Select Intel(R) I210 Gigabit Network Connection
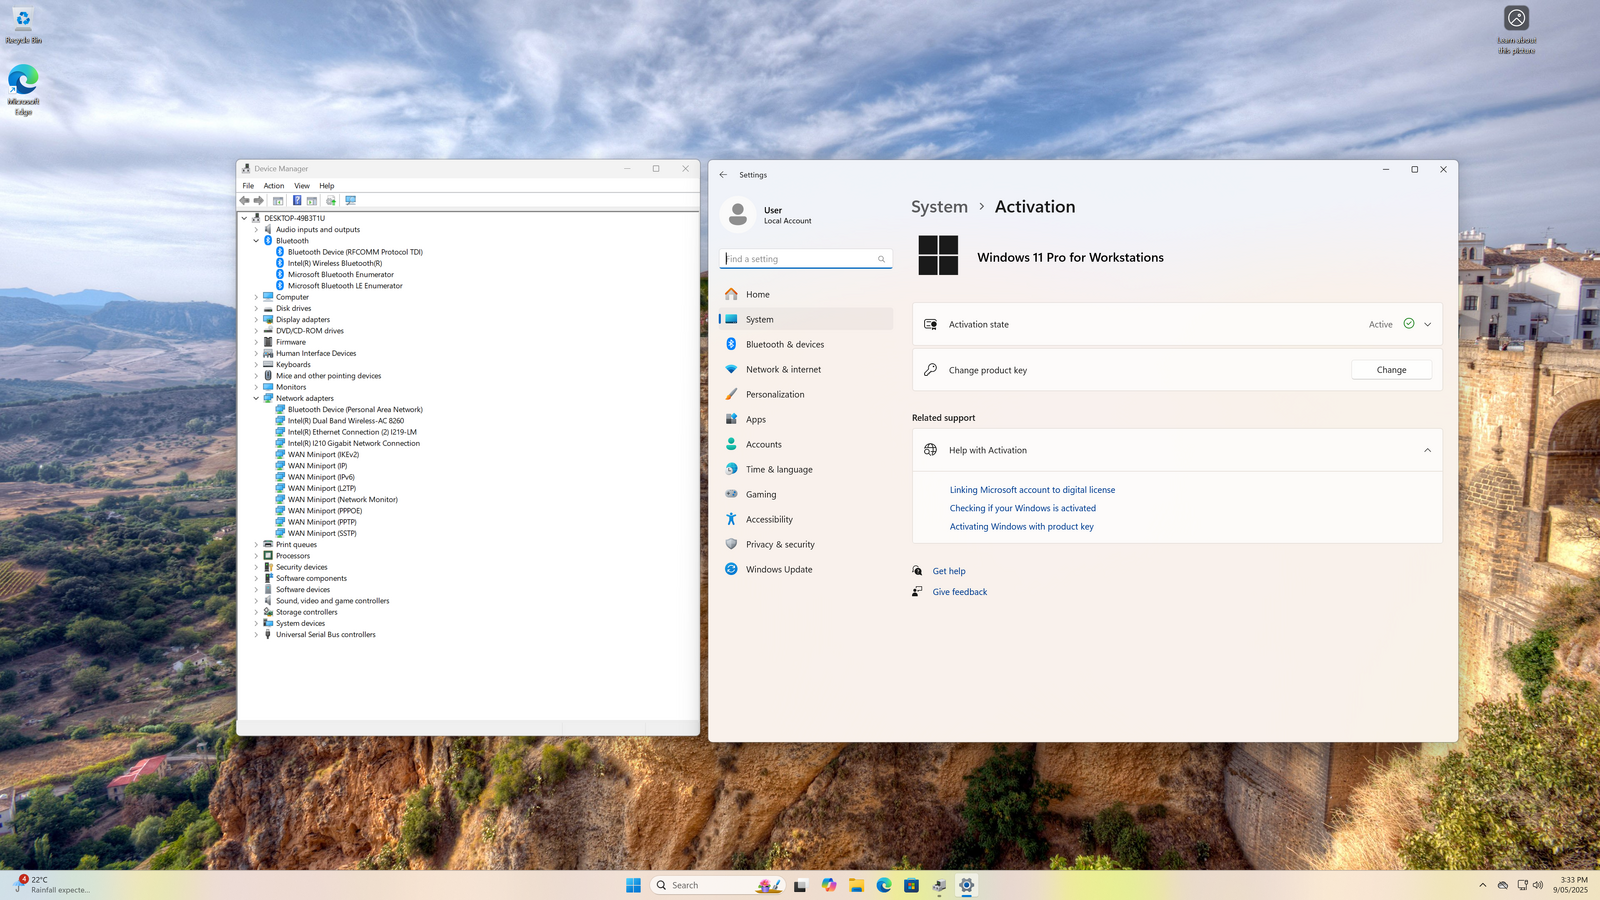 (354, 443)
